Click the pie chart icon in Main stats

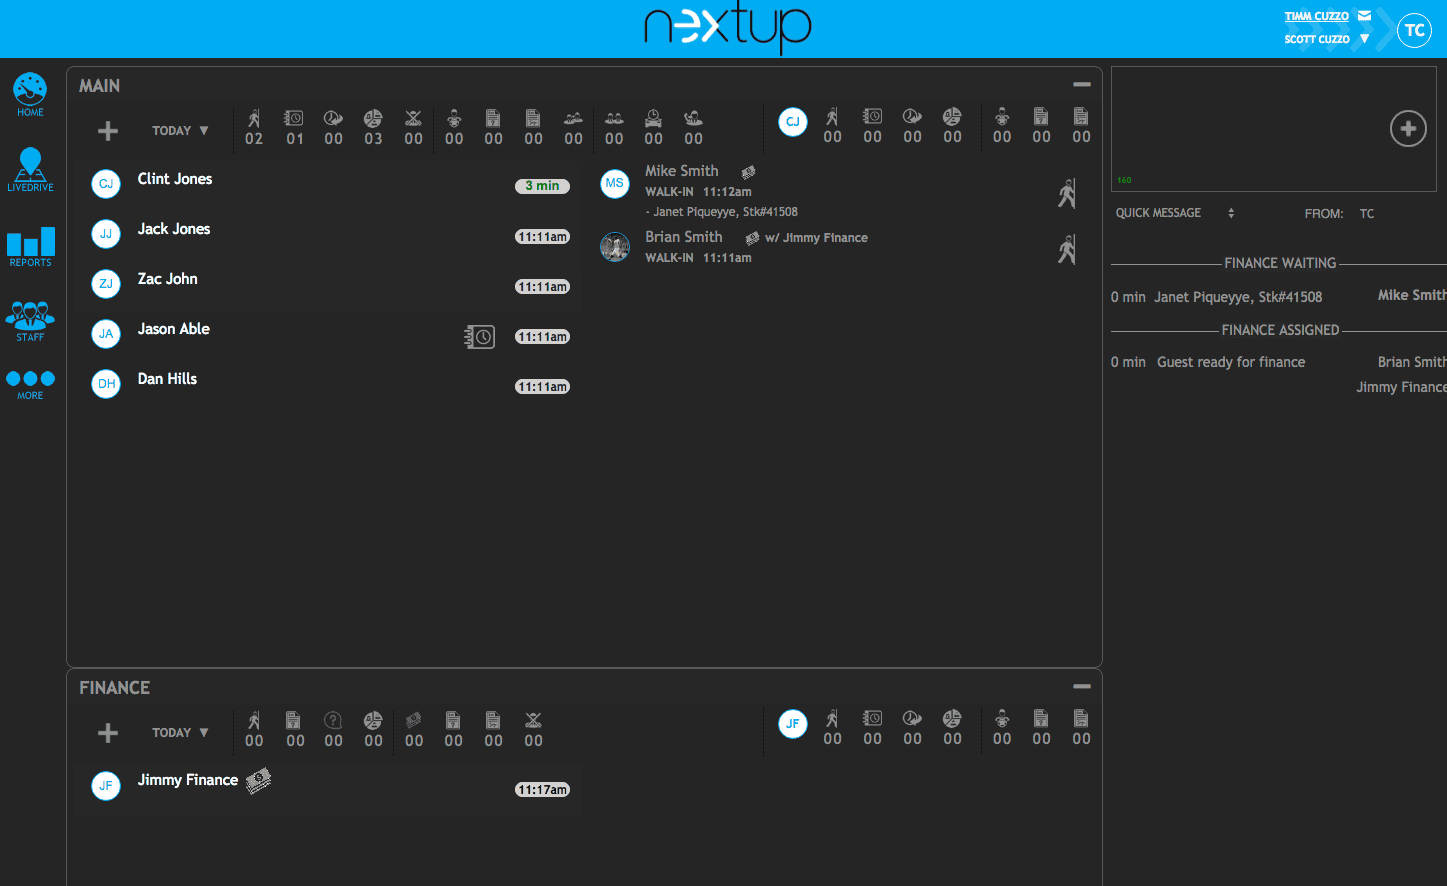(x=373, y=118)
